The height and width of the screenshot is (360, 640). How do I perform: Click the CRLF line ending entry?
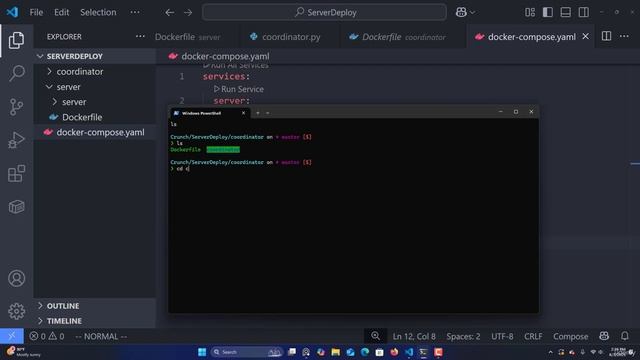pyautogui.click(x=533, y=336)
